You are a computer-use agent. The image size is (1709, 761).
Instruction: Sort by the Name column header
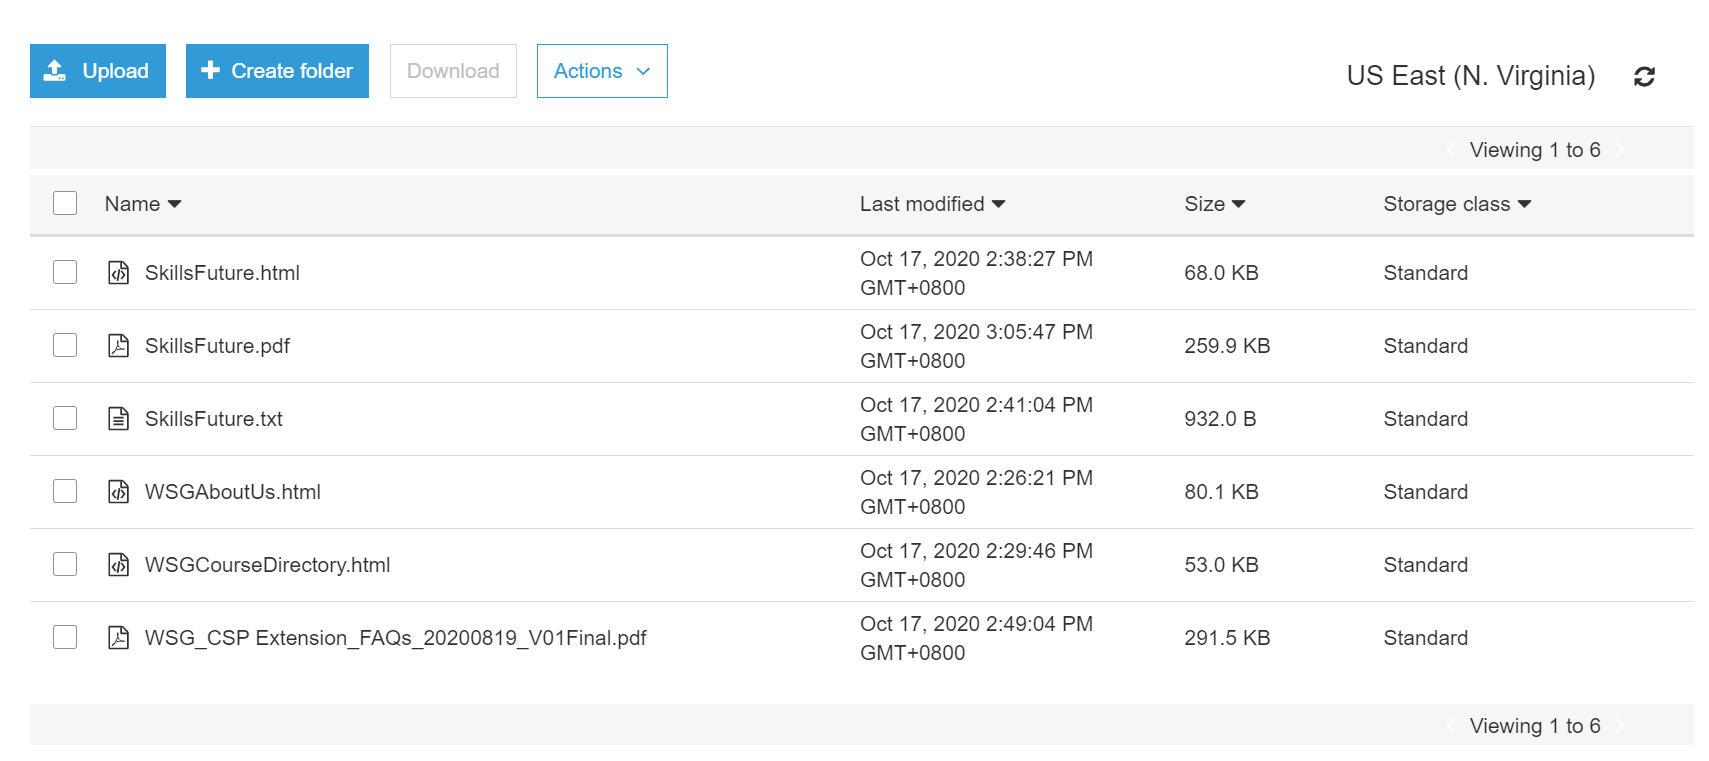142,204
